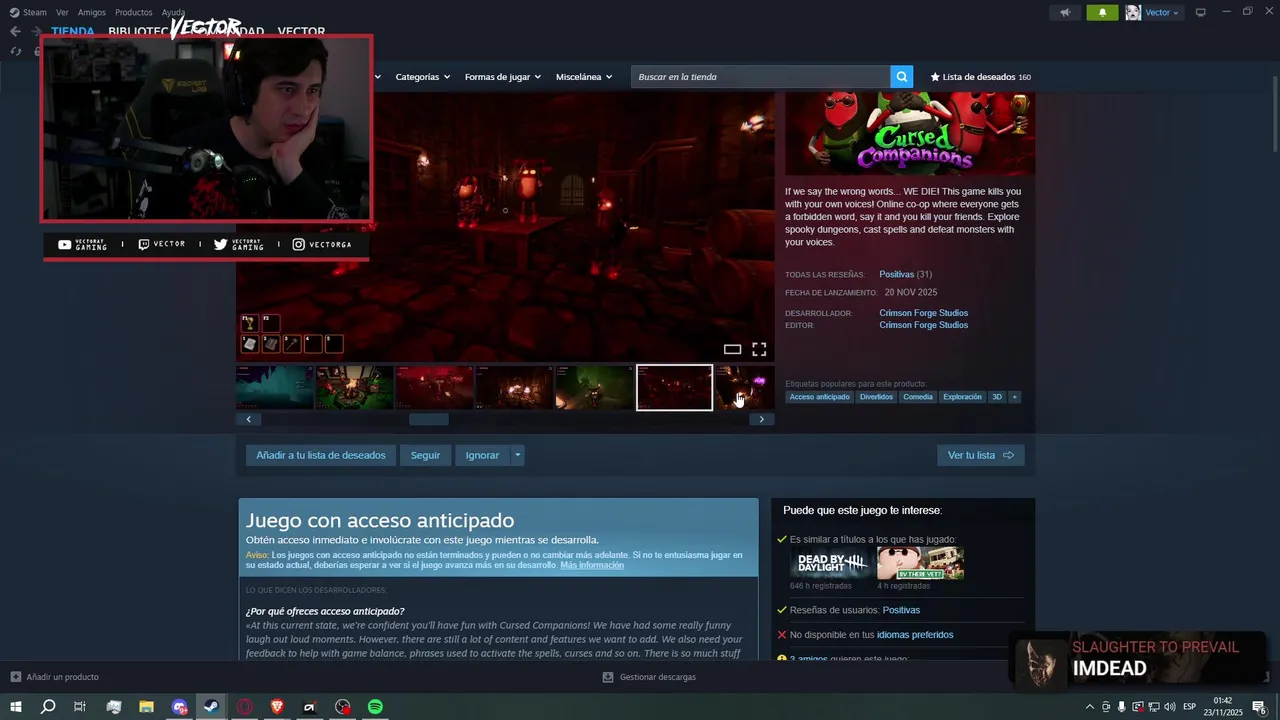The height and width of the screenshot is (720, 1280).
Task: Click the volume icon in system tray
Action: pos(1170,707)
